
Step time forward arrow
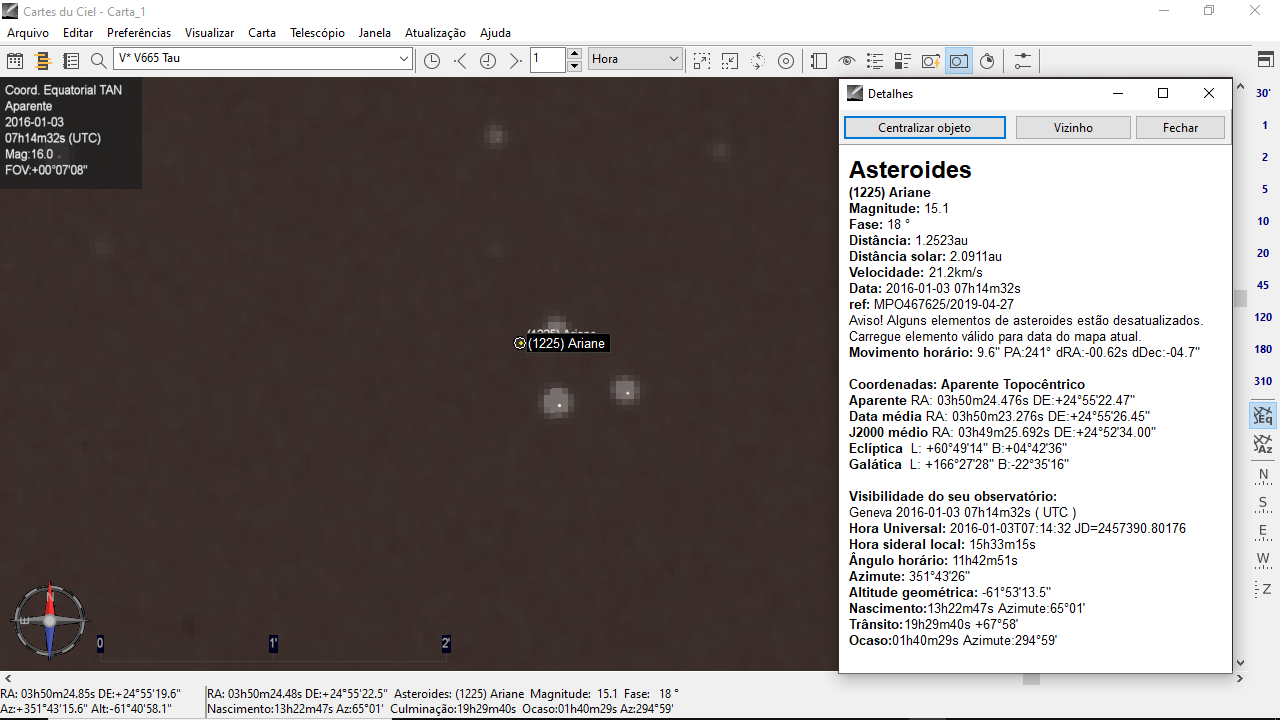pos(515,61)
